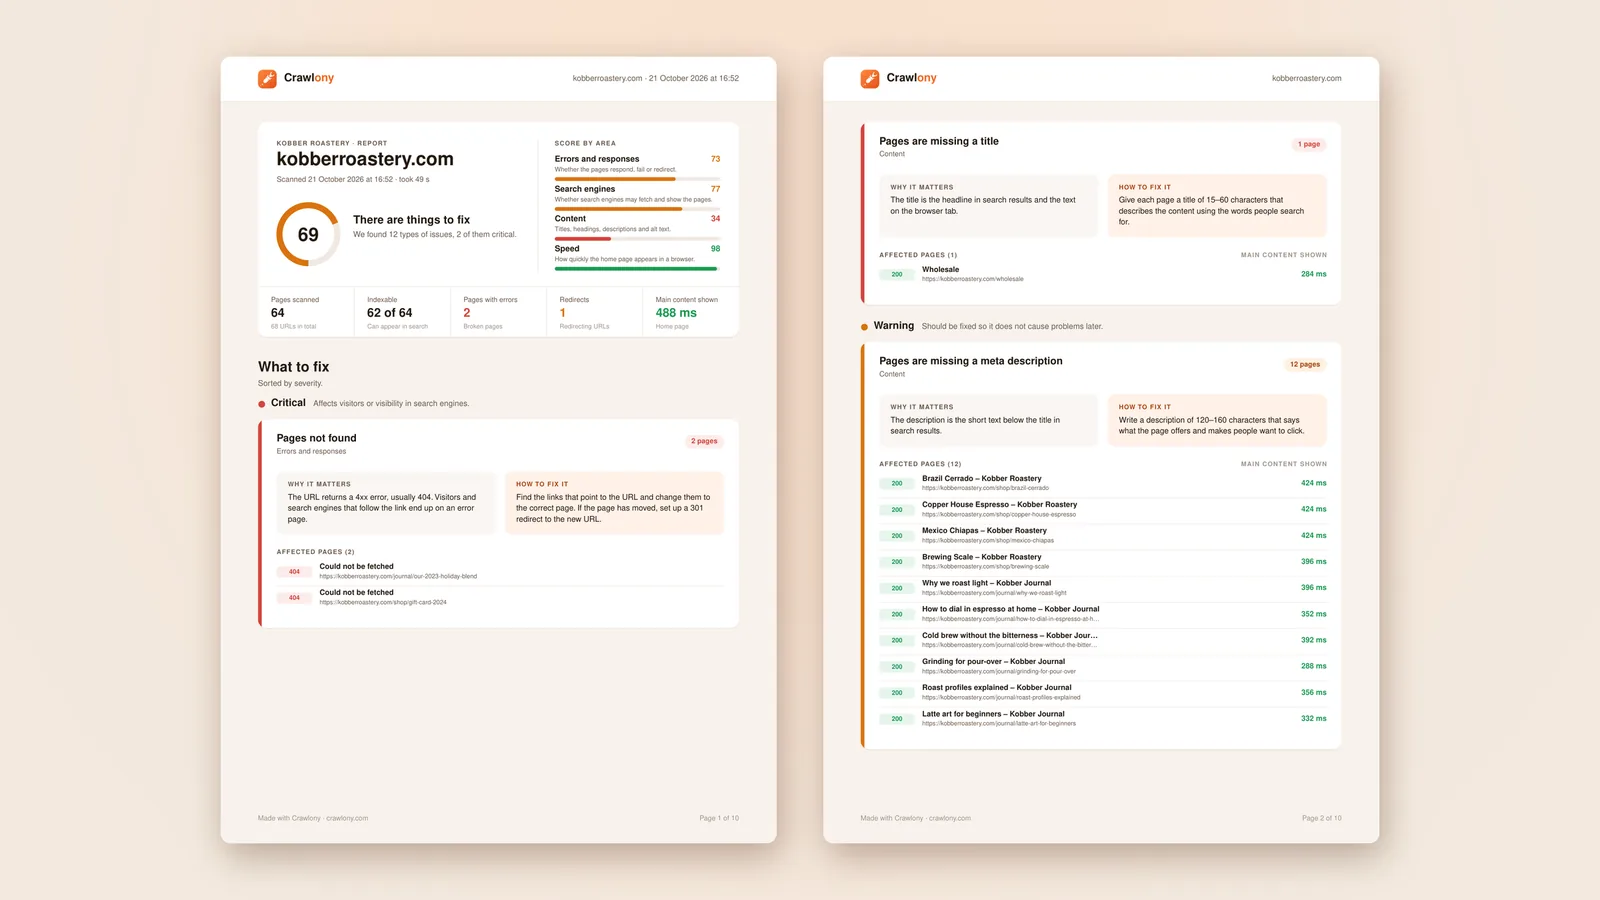
Task: Select the Brazil Cerrado affected page row
Action: 1103,483
